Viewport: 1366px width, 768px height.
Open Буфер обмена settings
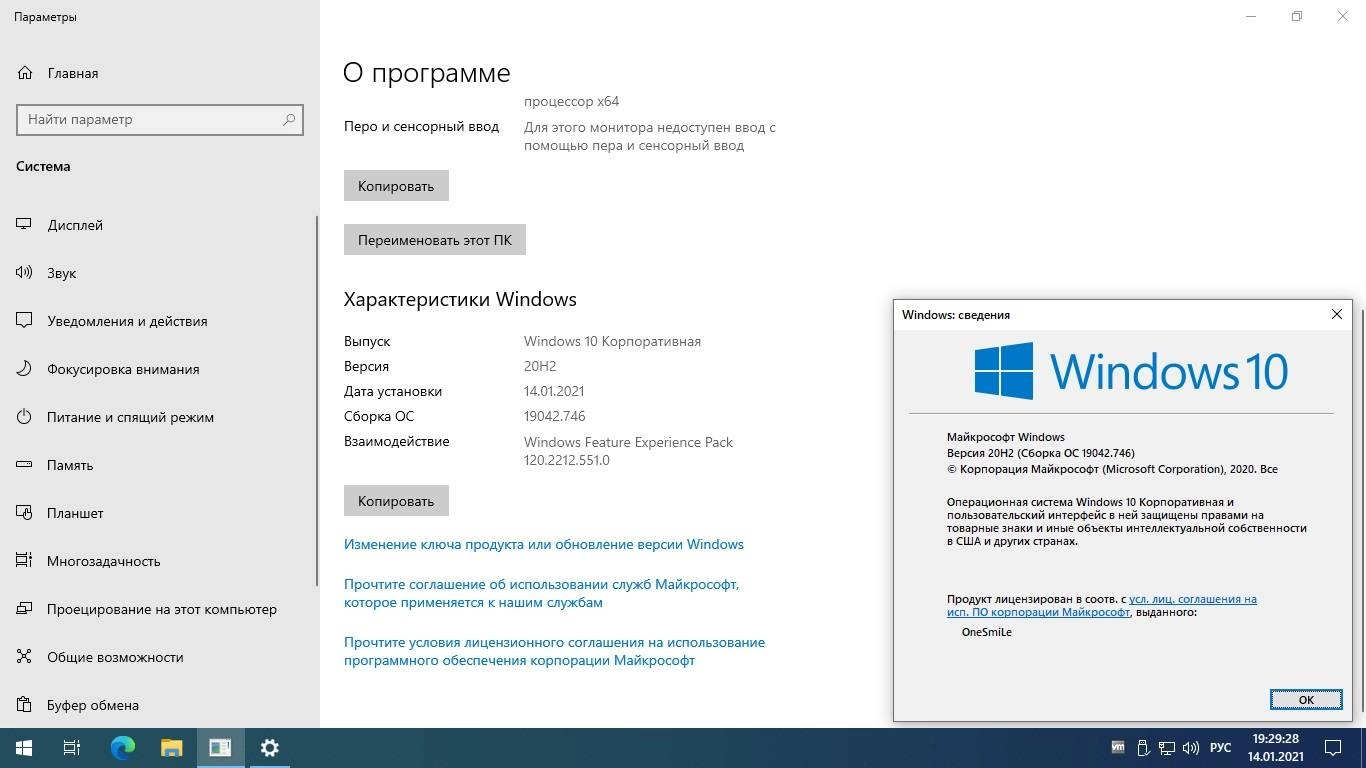pyautogui.click(x=92, y=705)
